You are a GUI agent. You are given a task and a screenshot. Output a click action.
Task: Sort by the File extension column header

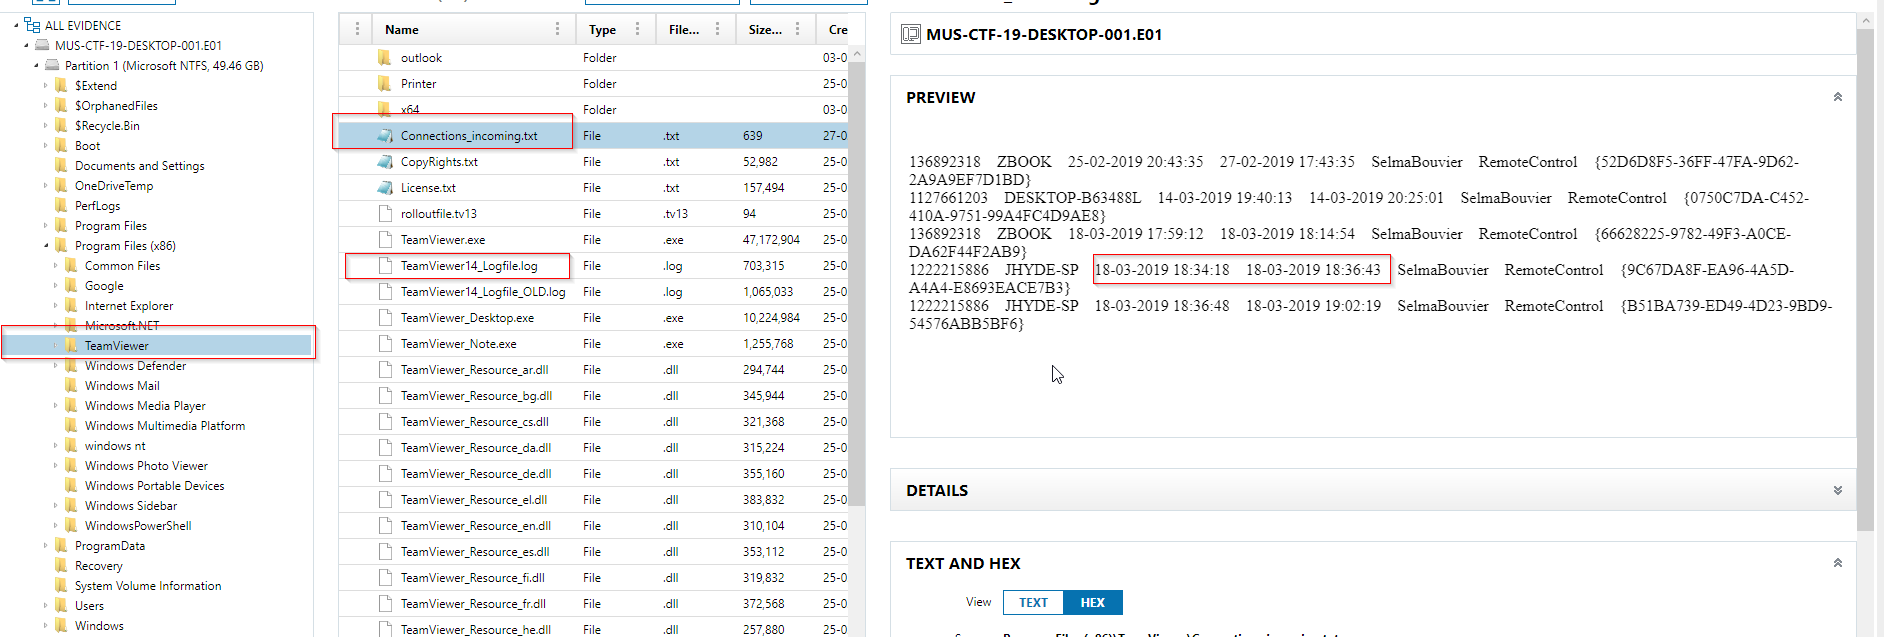click(x=684, y=29)
